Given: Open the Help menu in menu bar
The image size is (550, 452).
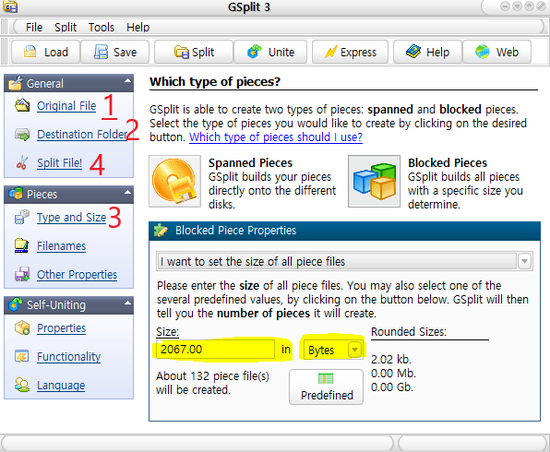Looking at the screenshot, I should pyautogui.click(x=138, y=27).
